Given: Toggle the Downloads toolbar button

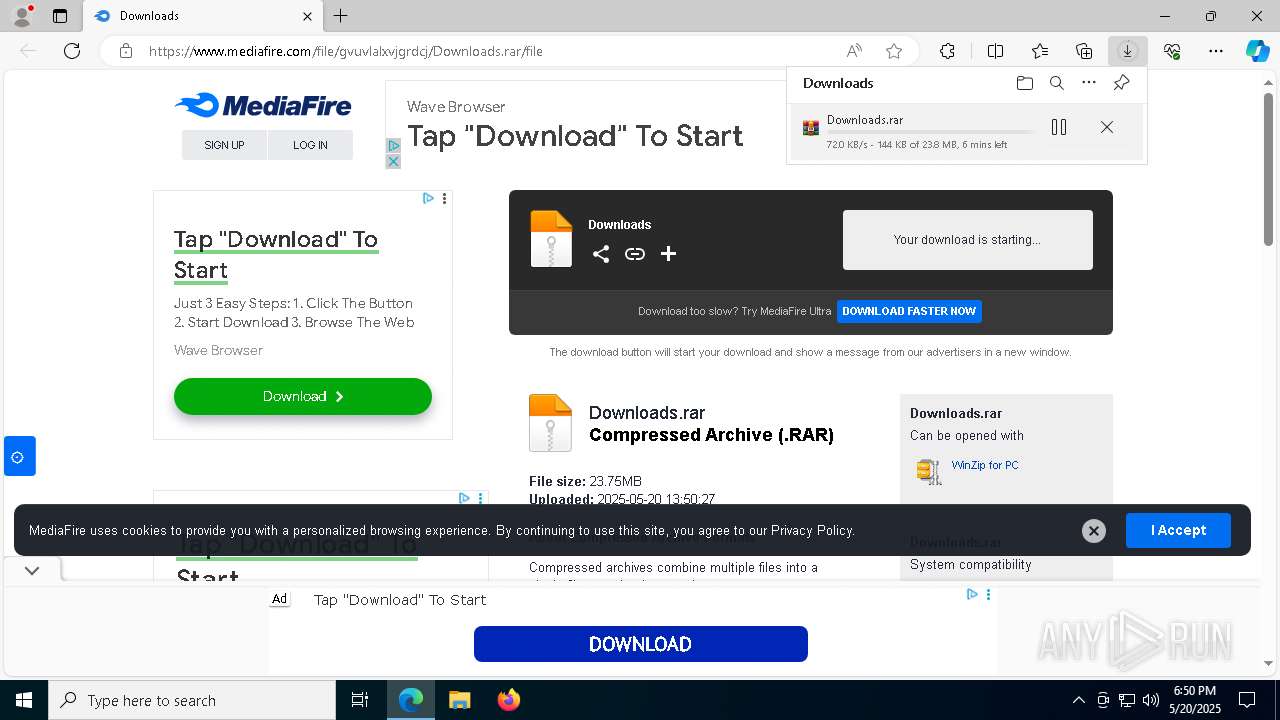Looking at the screenshot, I should [1128, 51].
